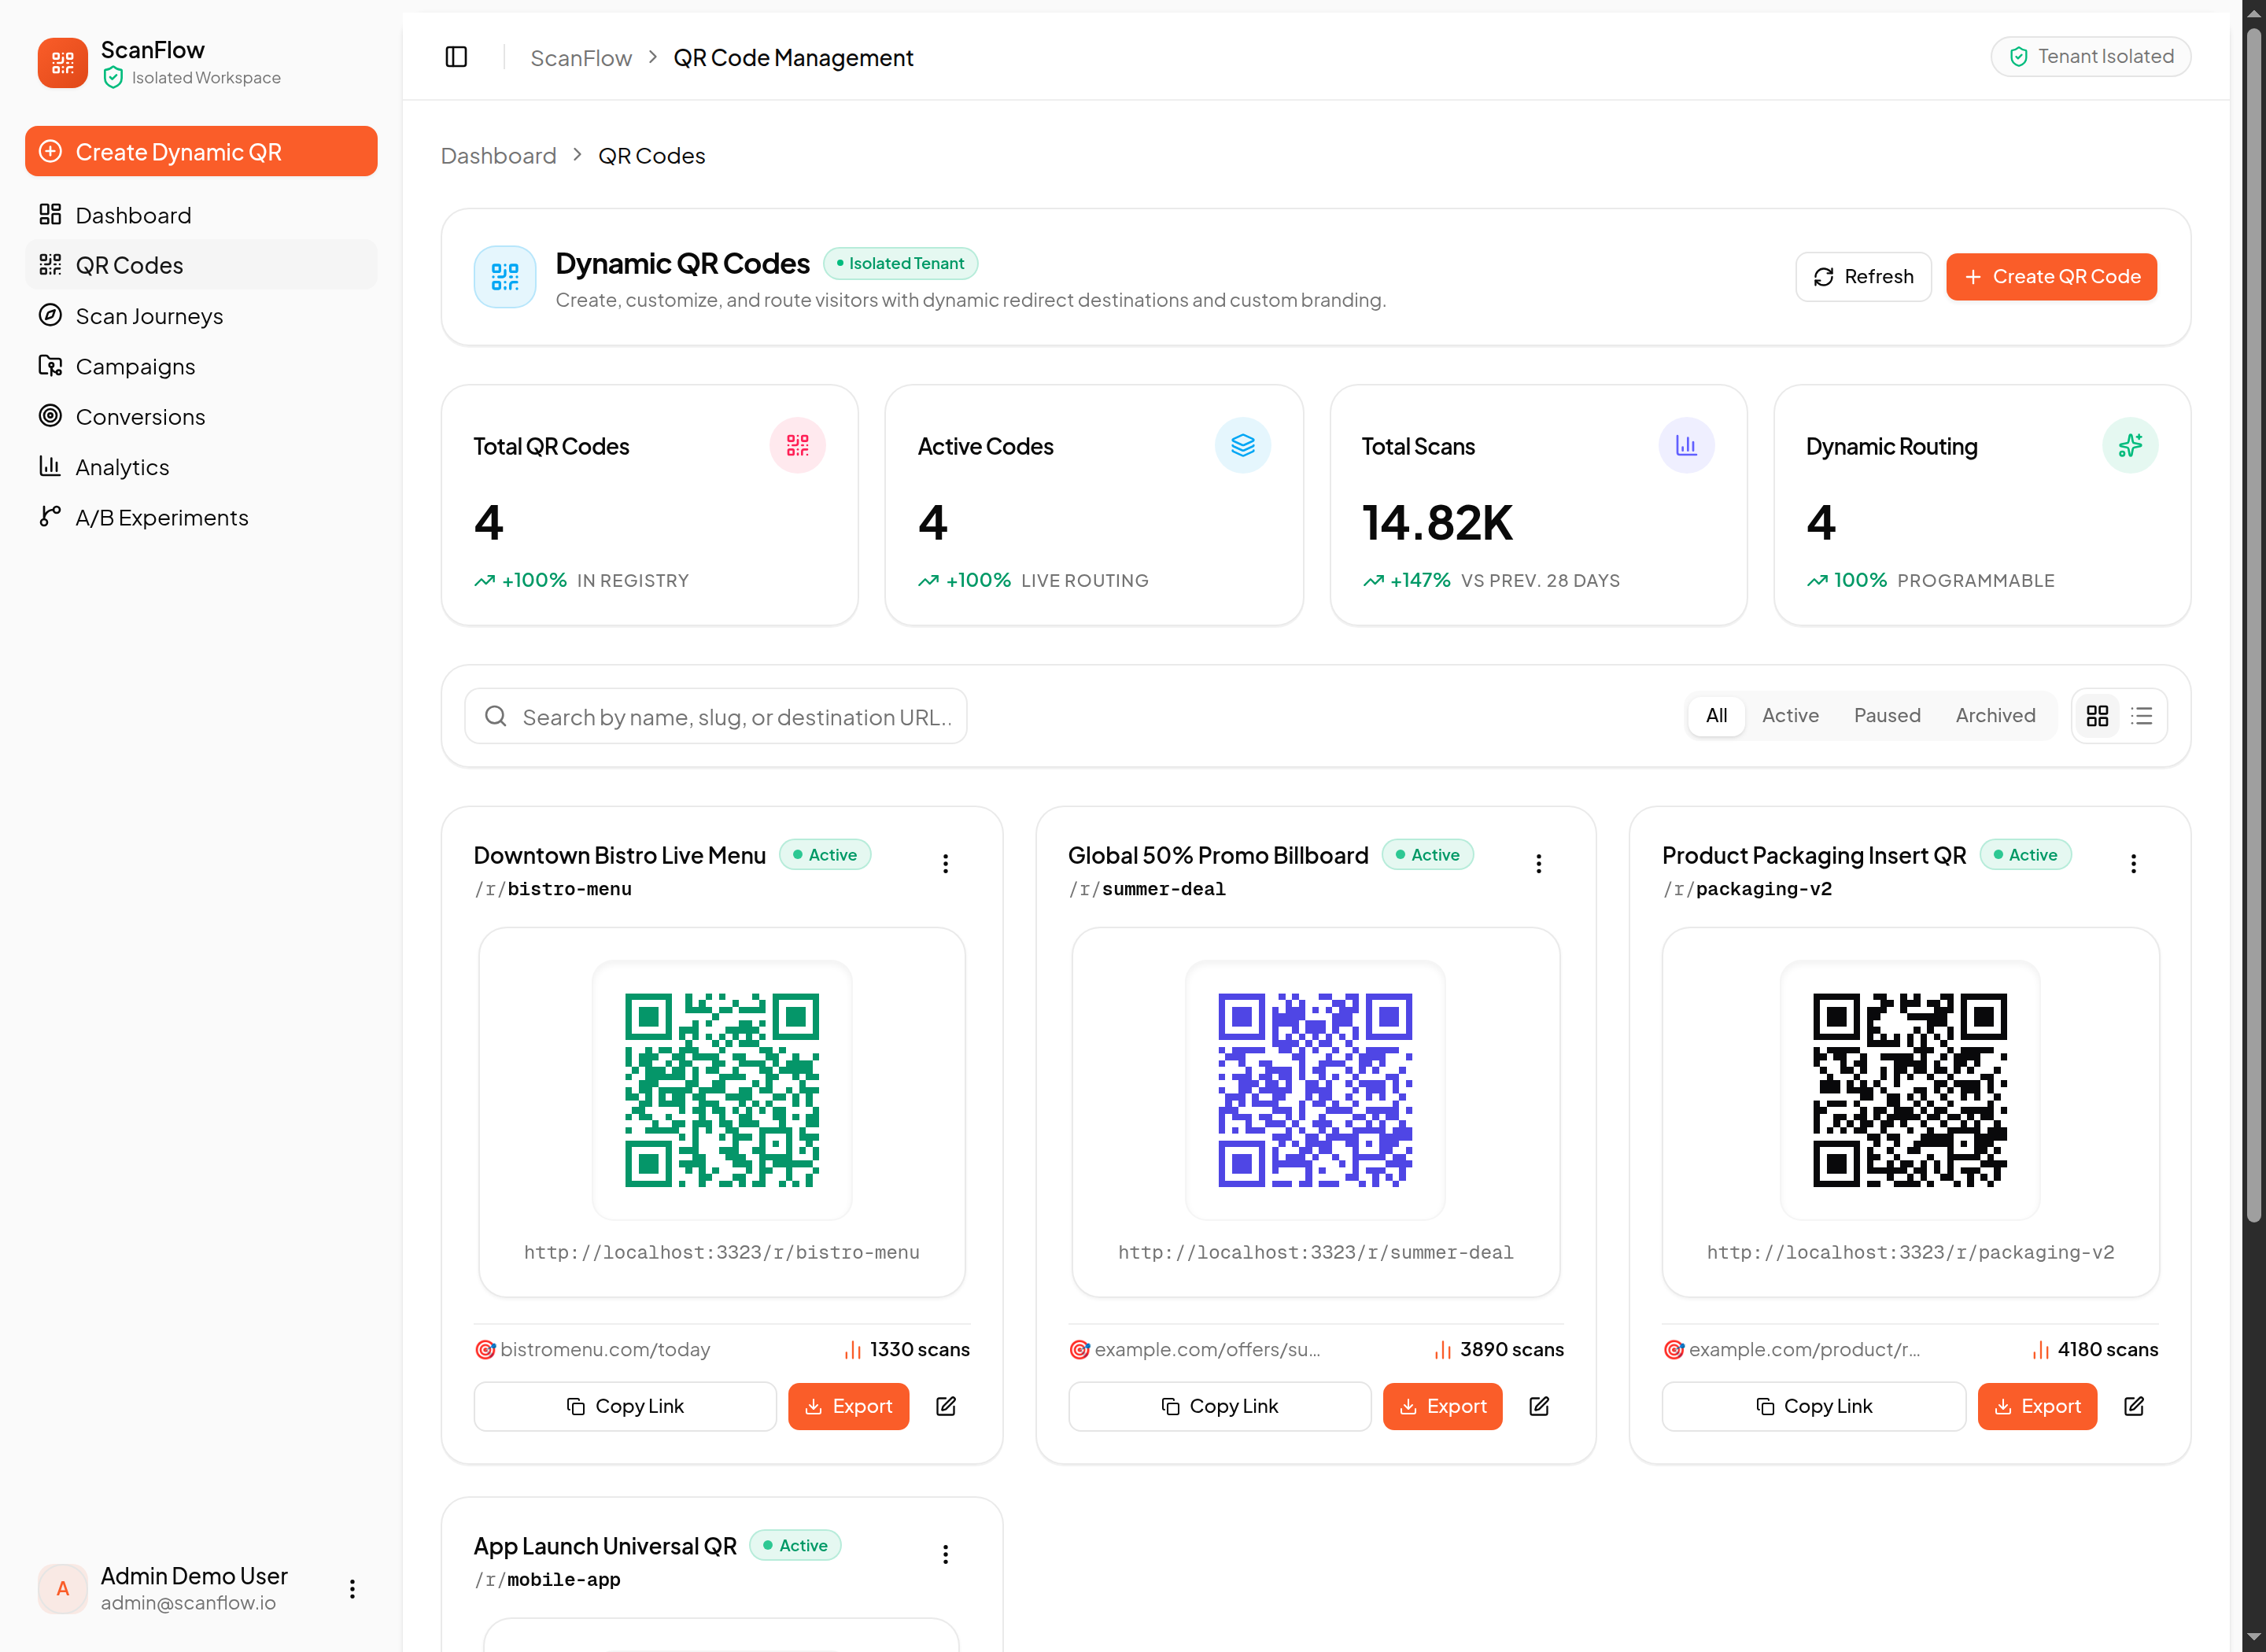Open options menu for App Launch Universal QR
This screenshot has width=2266, height=1652.
click(945, 1555)
